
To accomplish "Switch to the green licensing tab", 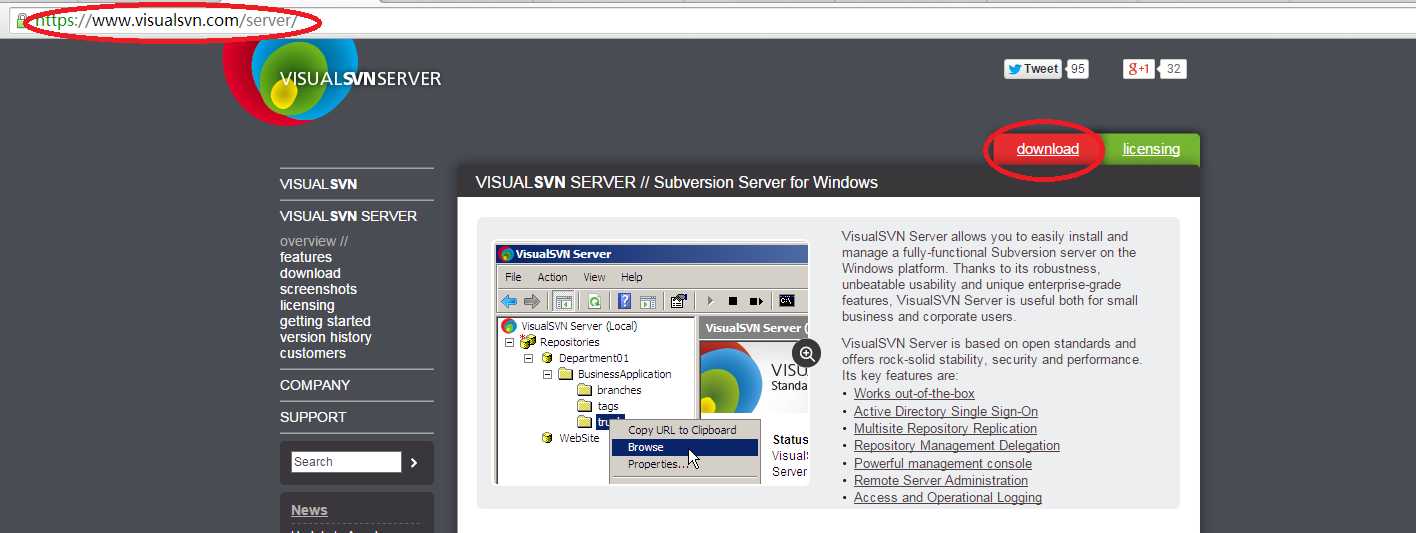I will pyautogui.click(x=1151, y=149).
